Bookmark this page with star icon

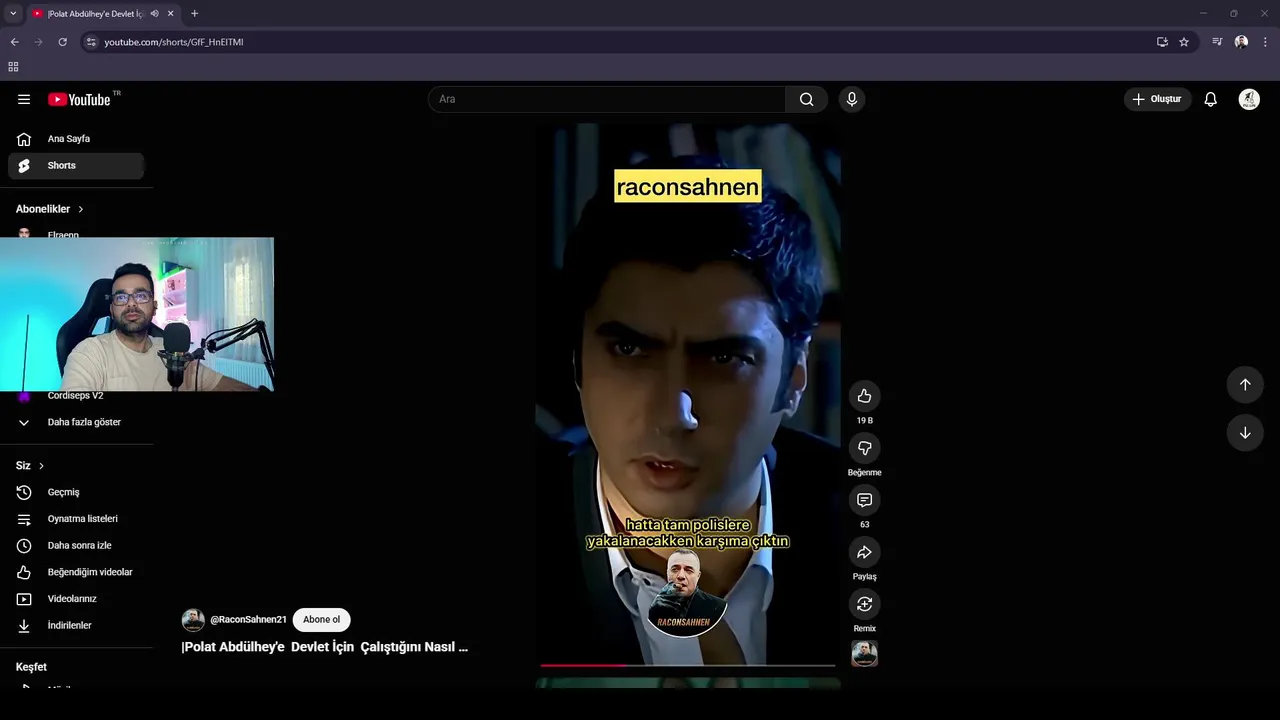[x=1184, y=42]
